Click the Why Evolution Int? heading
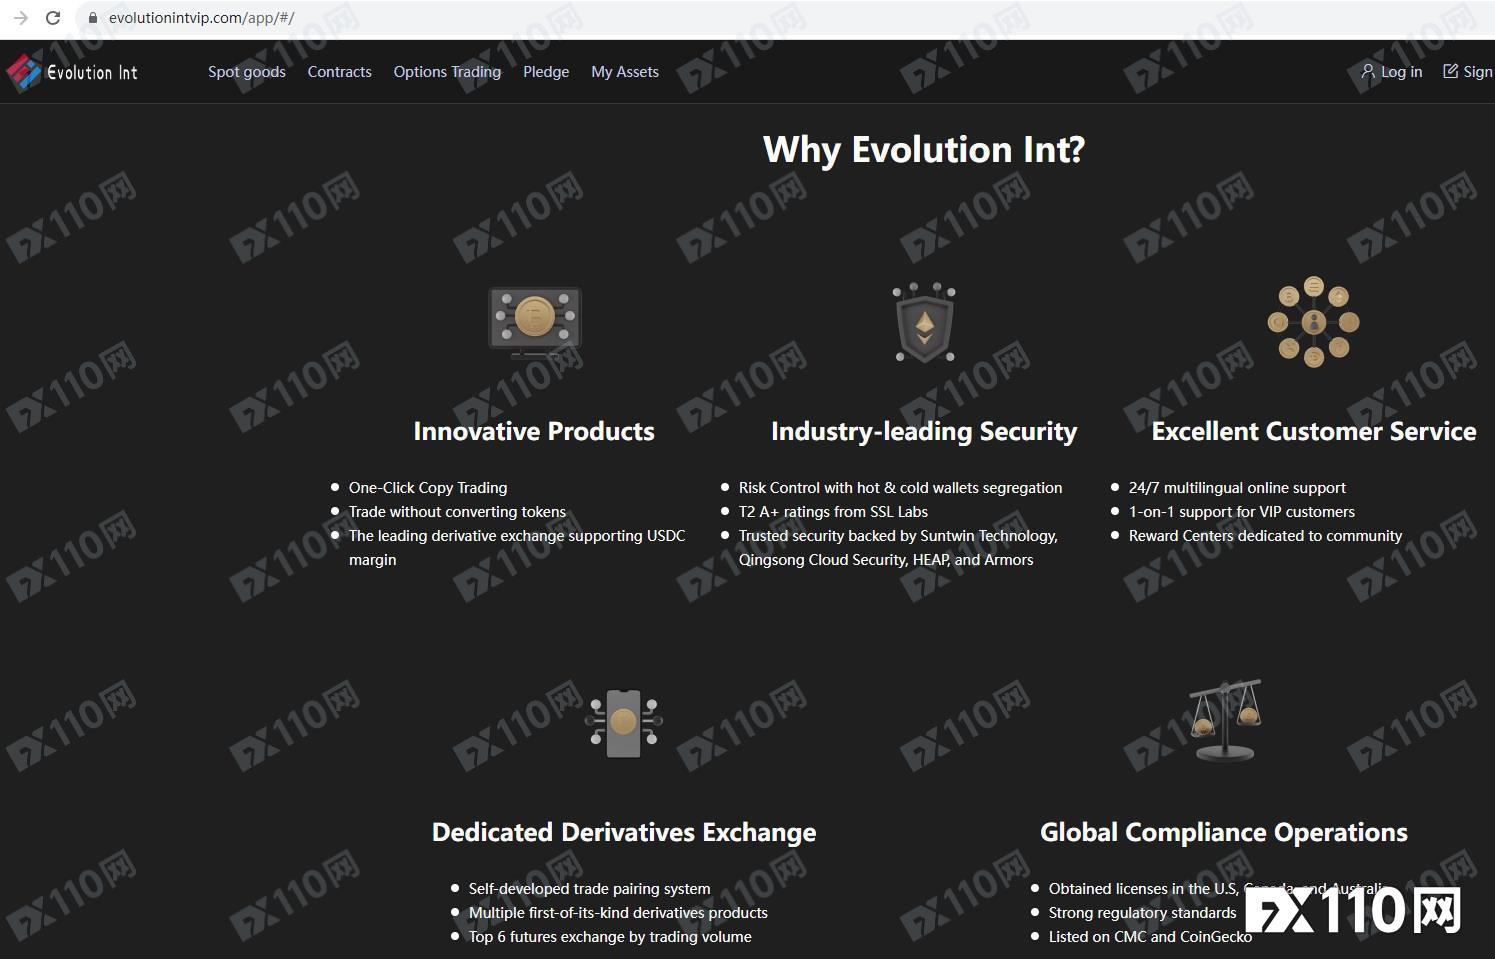This screenshot has height=959, width=1495. pyautogui.click(x=924, y=150)
